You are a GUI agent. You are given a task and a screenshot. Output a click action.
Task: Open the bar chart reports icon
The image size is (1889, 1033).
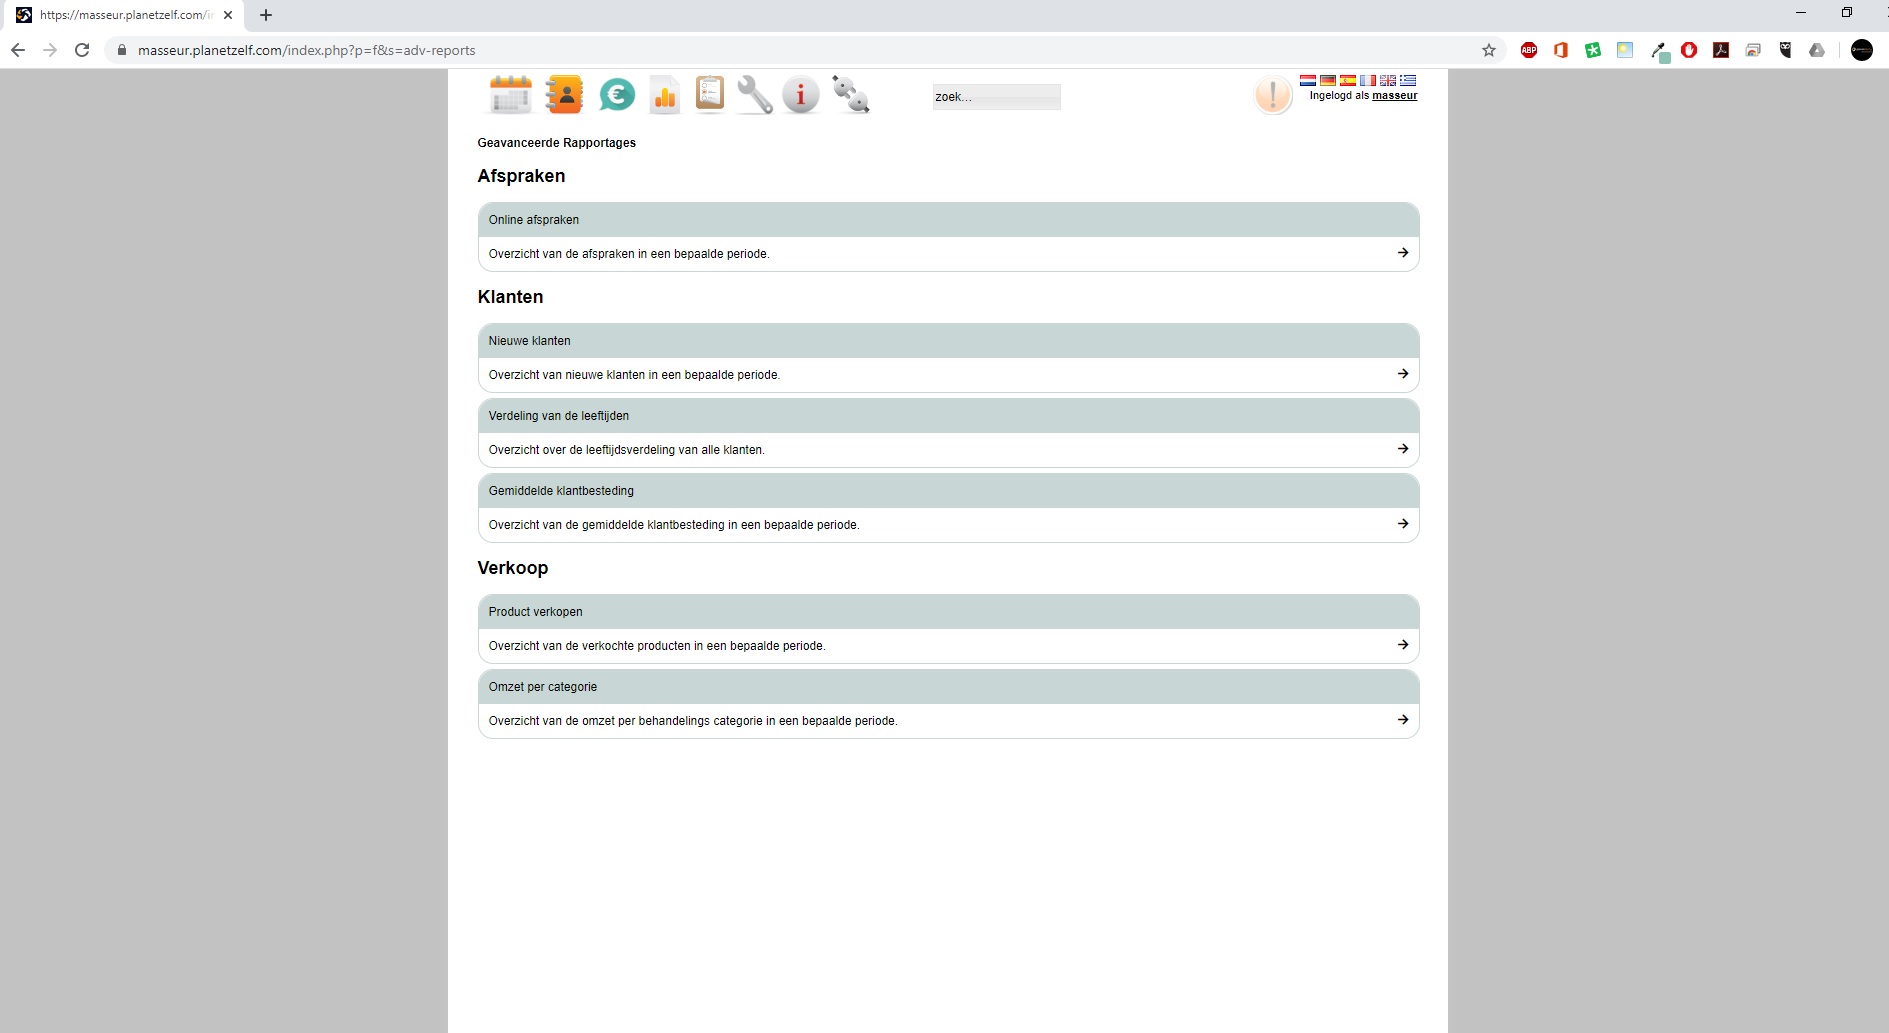tap(664, 95)
